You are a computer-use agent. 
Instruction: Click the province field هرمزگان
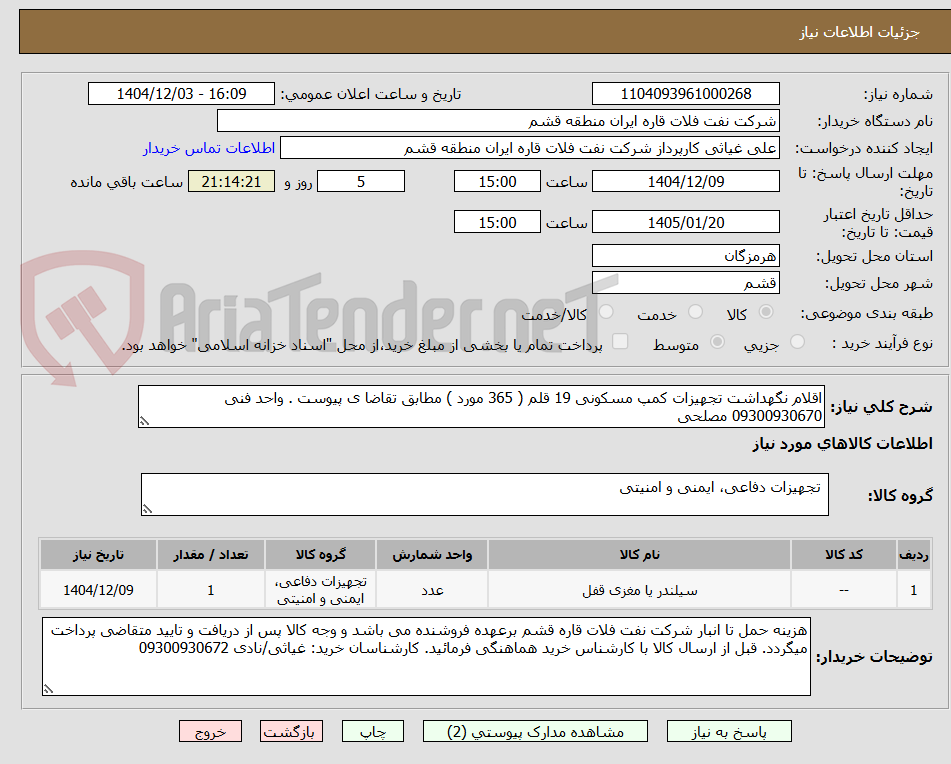685,256
